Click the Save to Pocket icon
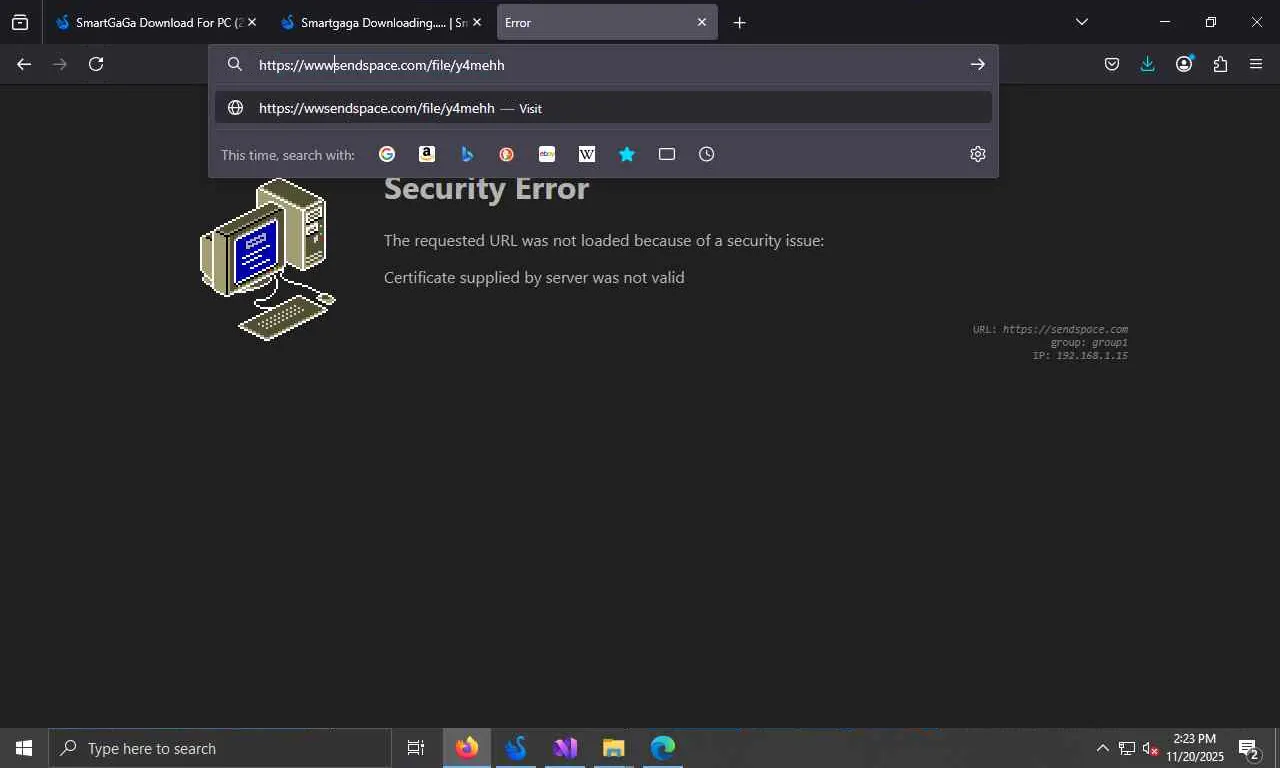1280x768 pixels. (1112, 64)
